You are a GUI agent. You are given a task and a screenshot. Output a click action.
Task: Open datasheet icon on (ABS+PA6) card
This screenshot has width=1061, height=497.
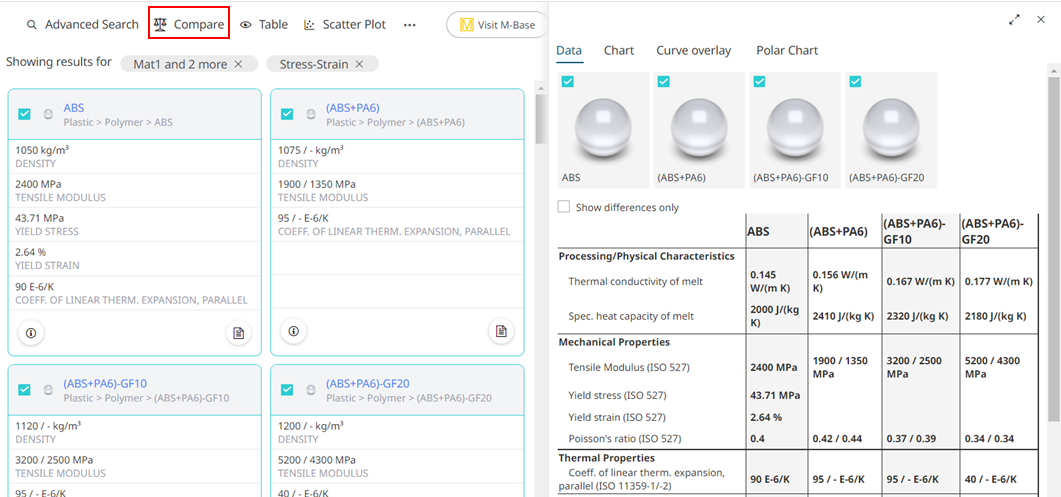[x=501, y=331]
